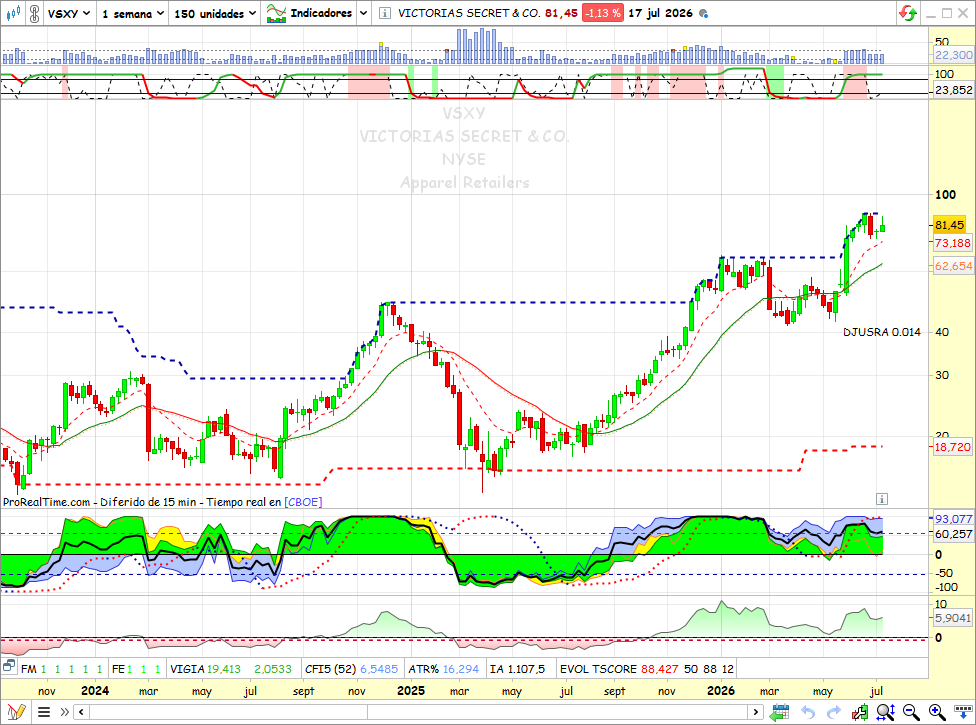Open the hamburger menu in bottom toolbar

click(x=44, y=712)
